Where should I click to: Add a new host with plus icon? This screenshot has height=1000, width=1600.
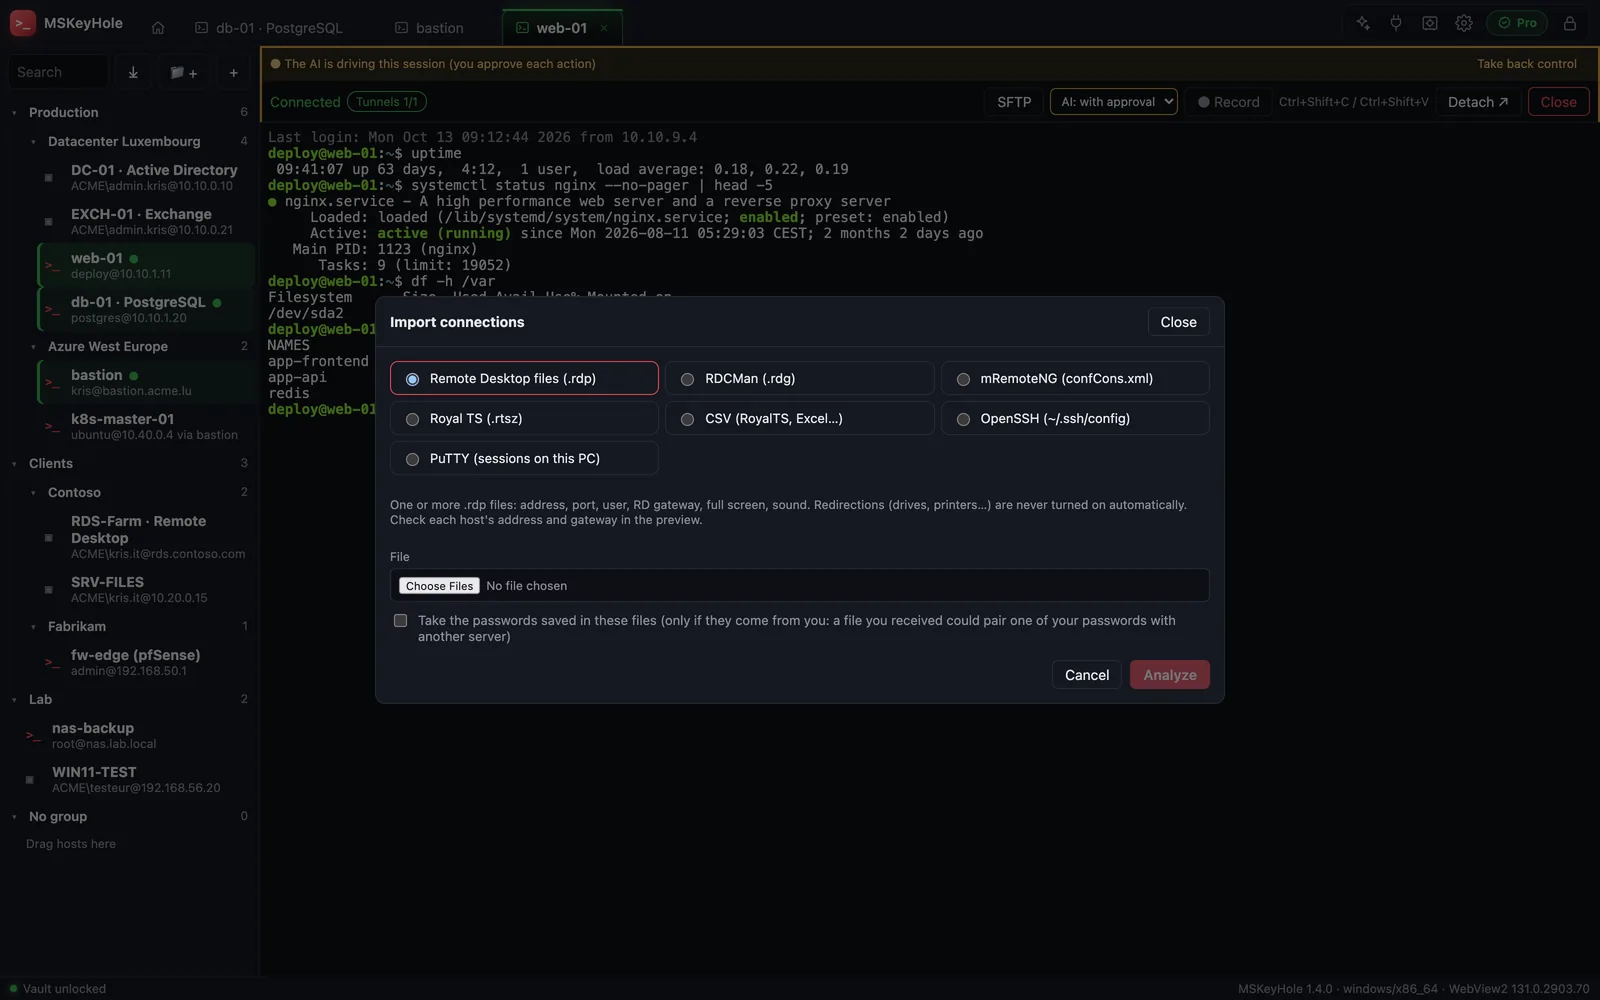click(233, 72)
